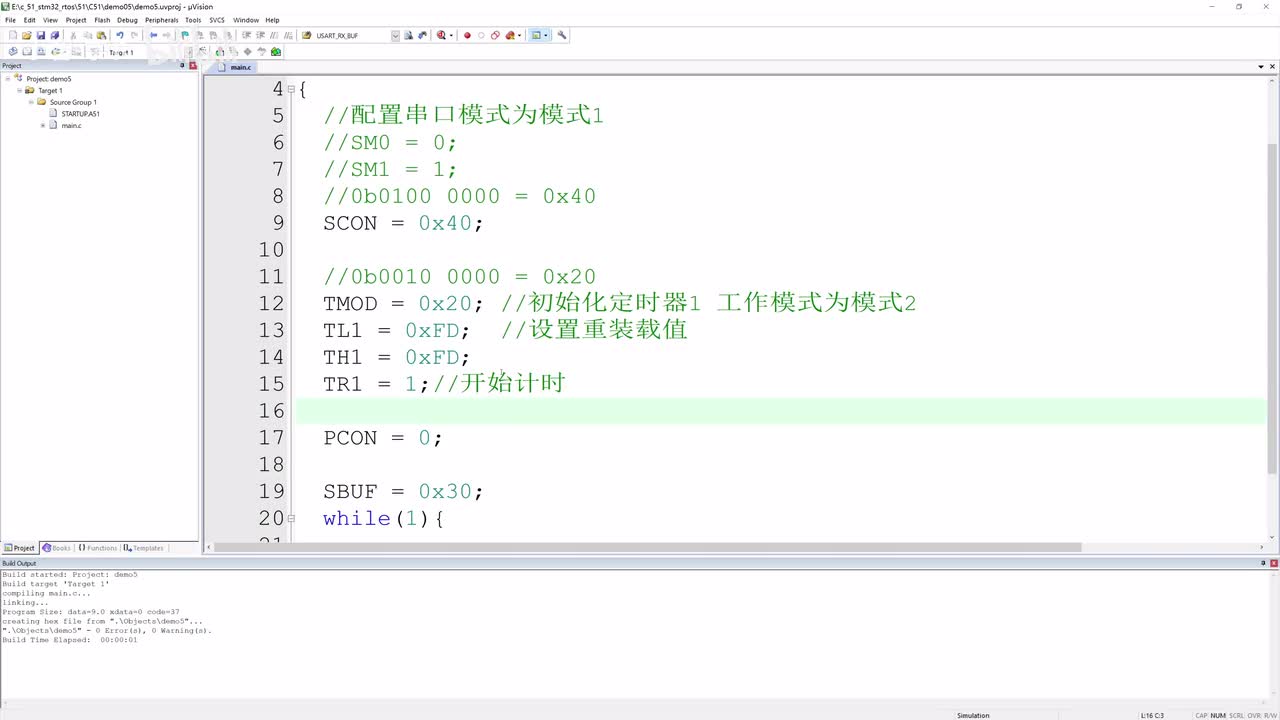The image size is (1280, 720).
Task: Select the Project panel tab
Action: click(20, 548)
